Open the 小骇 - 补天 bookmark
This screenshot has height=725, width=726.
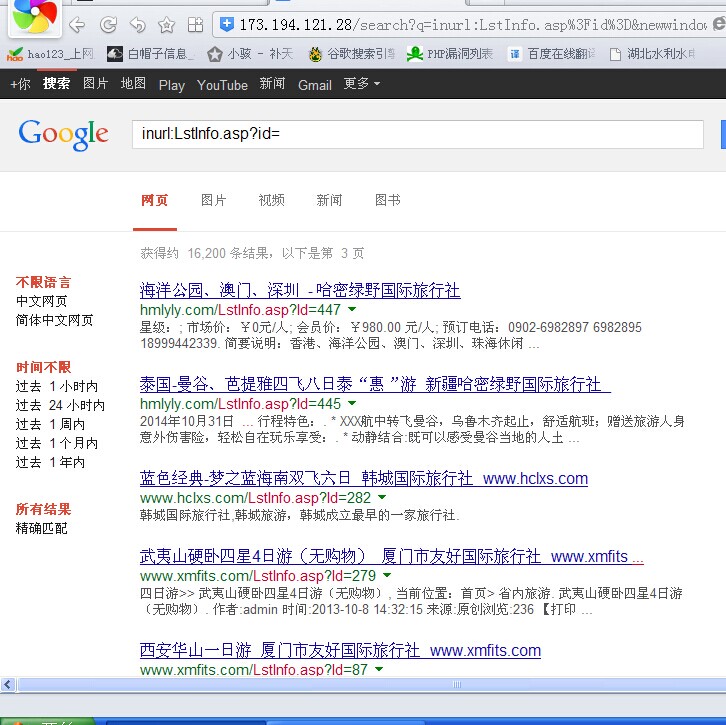coord(250,54)
